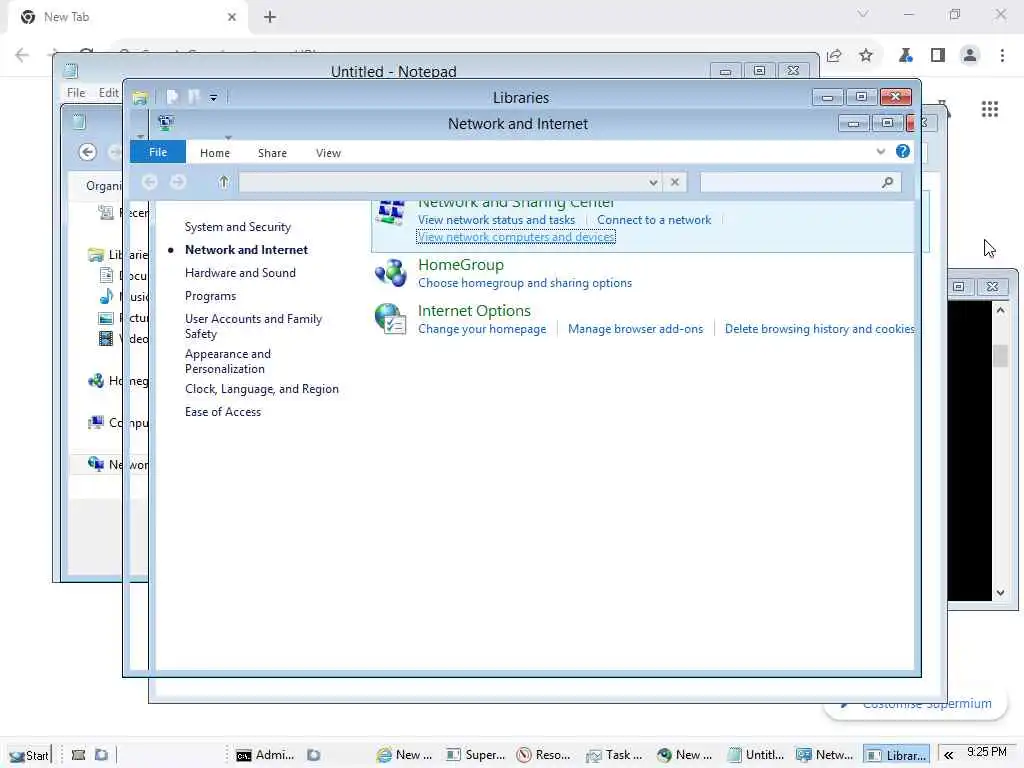Go to Programs category

[x=210, y=296]
